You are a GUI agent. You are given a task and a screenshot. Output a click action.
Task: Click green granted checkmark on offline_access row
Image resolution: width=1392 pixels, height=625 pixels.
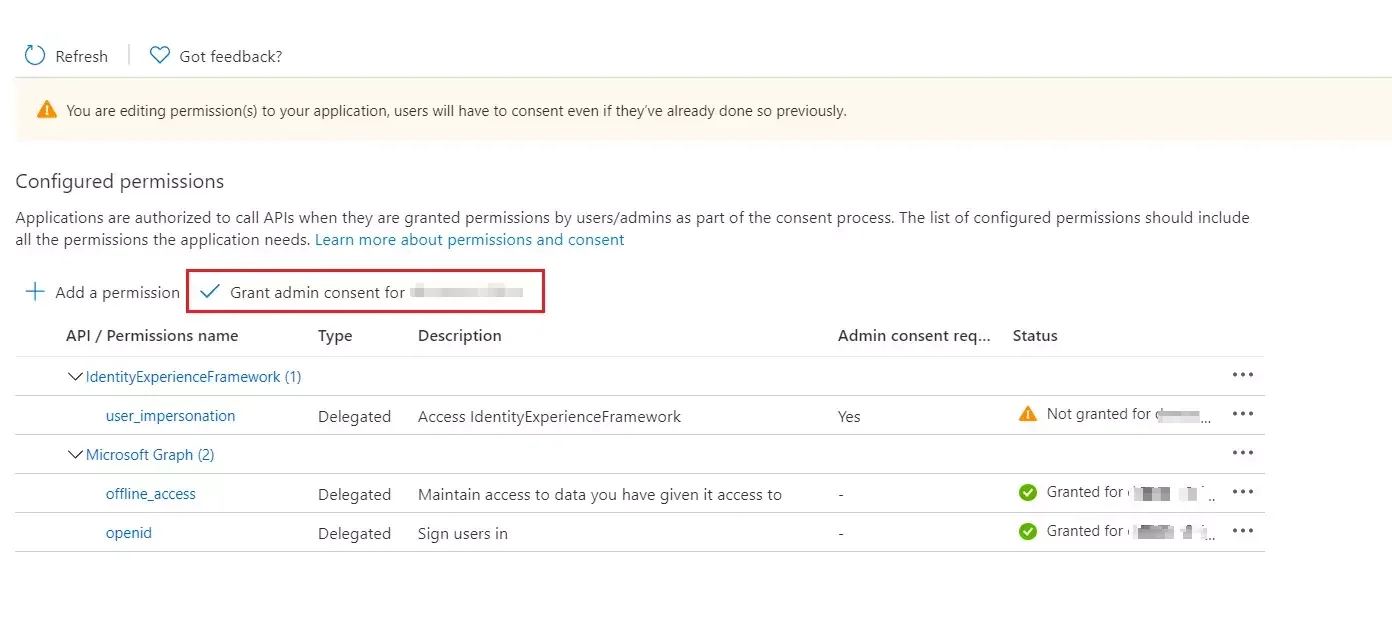point(1028,491)
